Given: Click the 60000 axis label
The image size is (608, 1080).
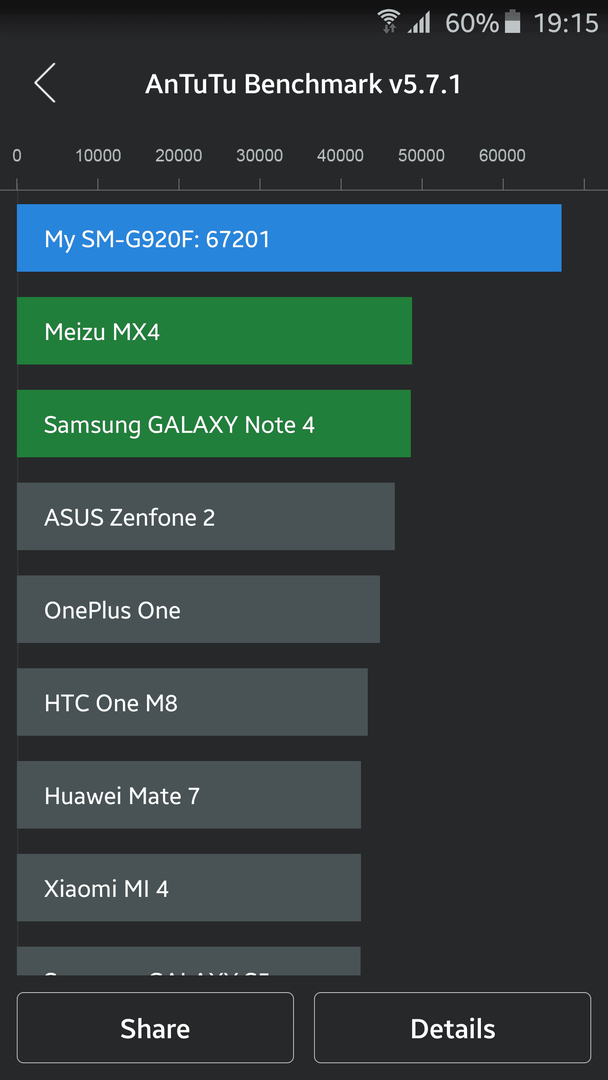Looking at the screenshot, I should pos(503,156).
